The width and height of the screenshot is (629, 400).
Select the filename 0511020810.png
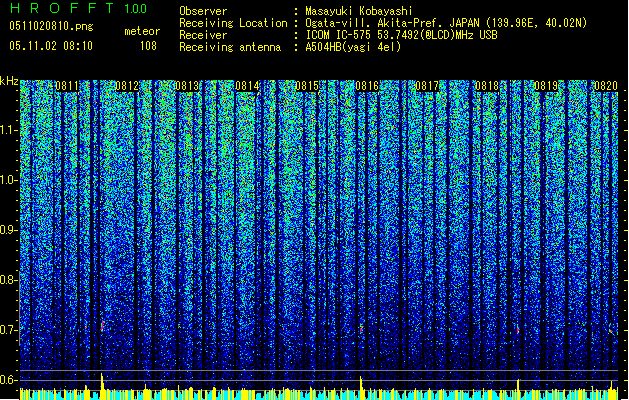click(x=51, y=26)
